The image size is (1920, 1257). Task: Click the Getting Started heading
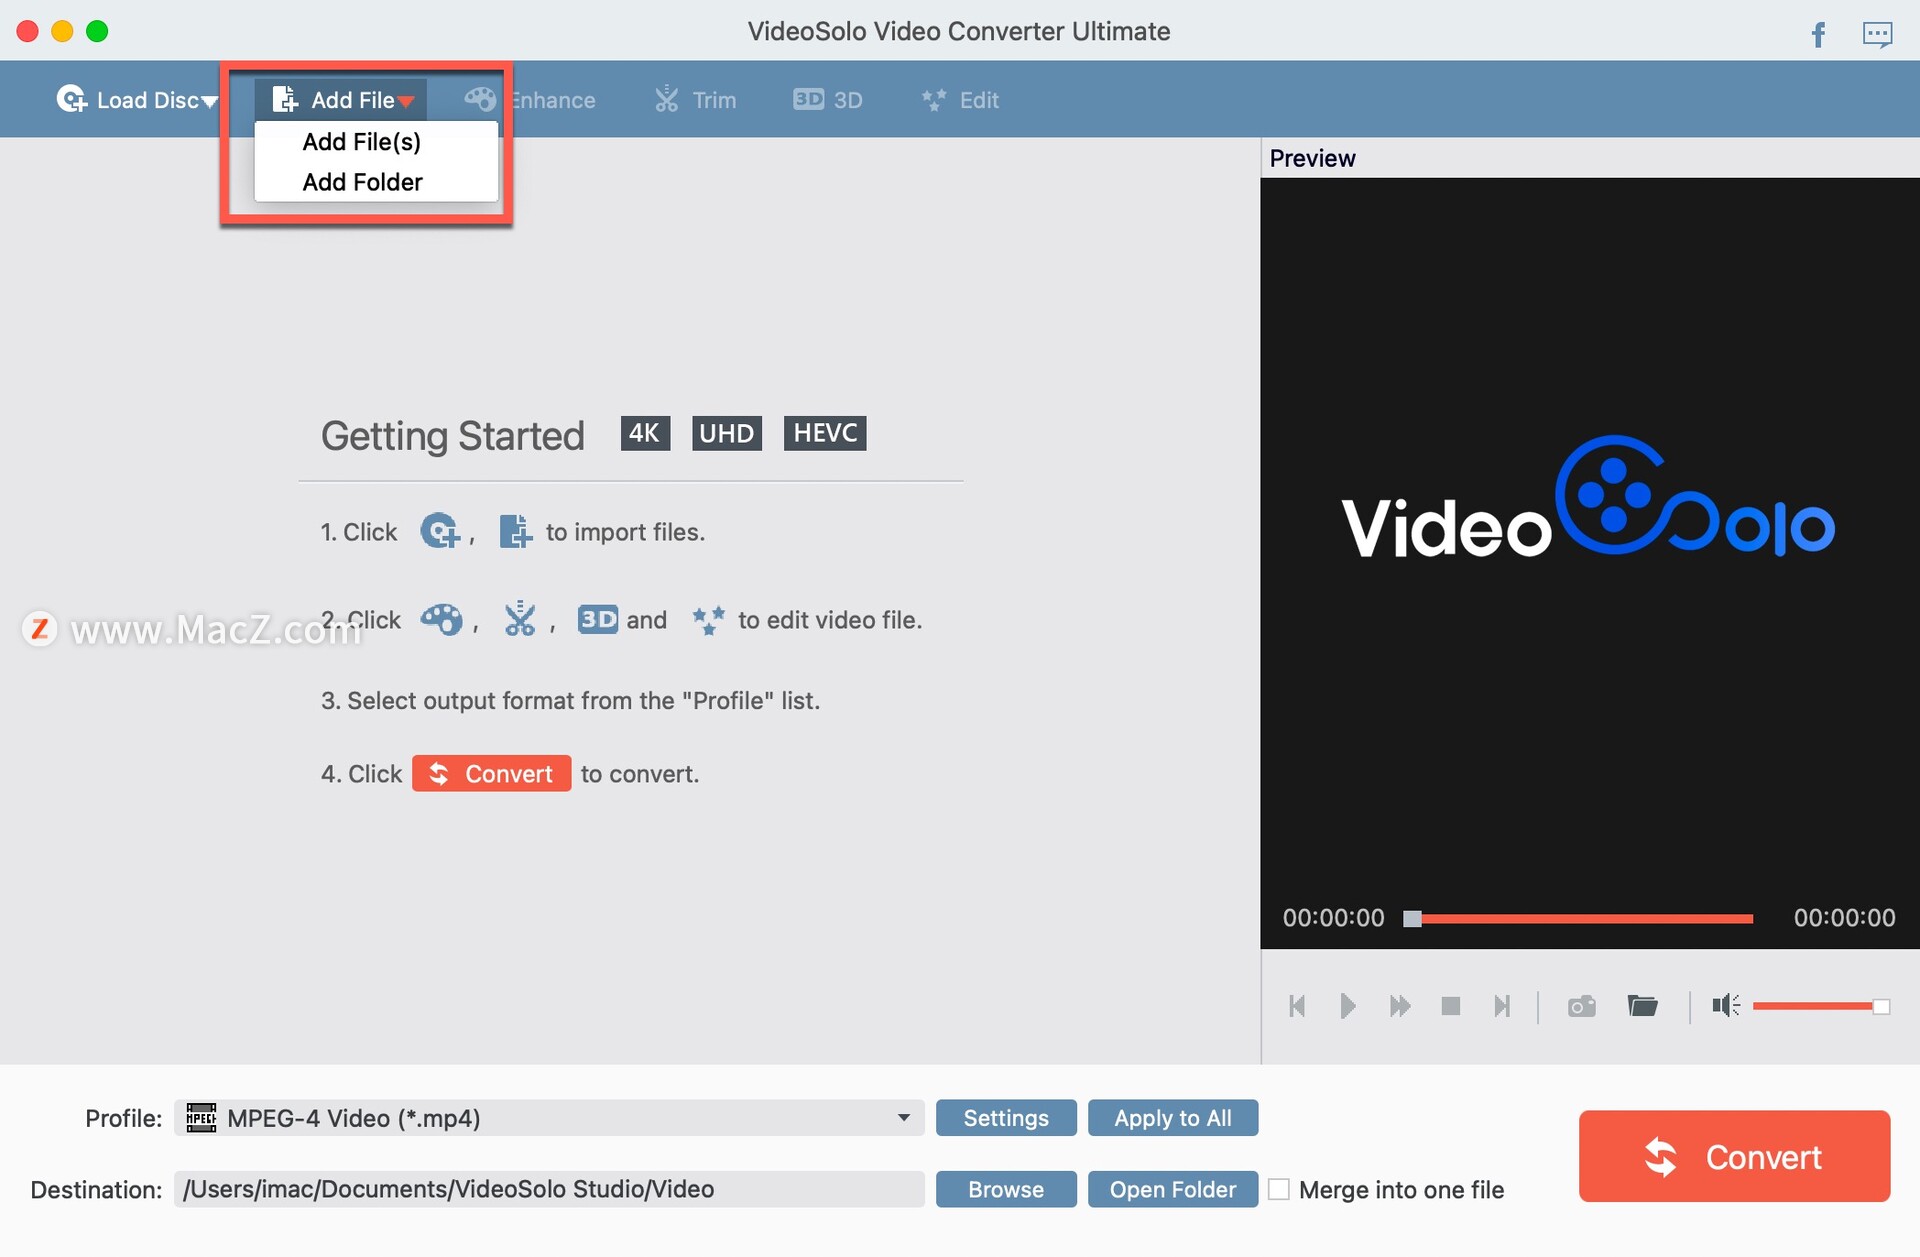452,436
